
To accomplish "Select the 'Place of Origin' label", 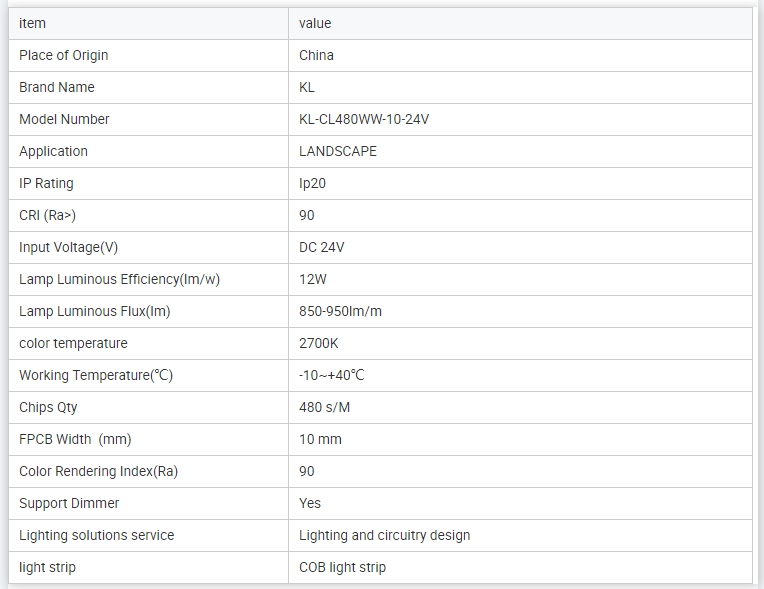I will (x=64, y=55).
